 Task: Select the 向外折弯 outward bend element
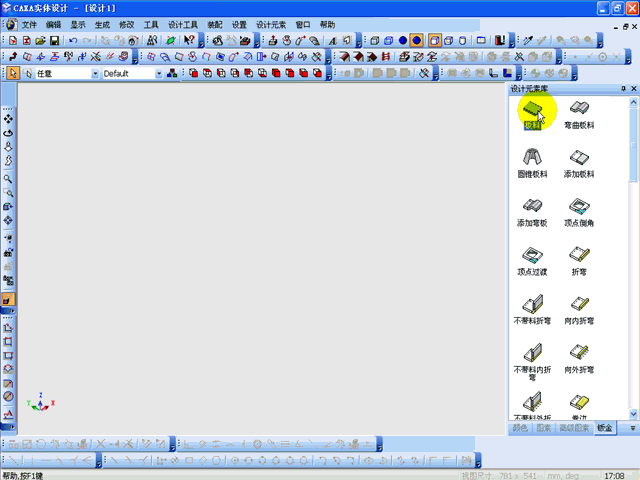tap(579, 359)
